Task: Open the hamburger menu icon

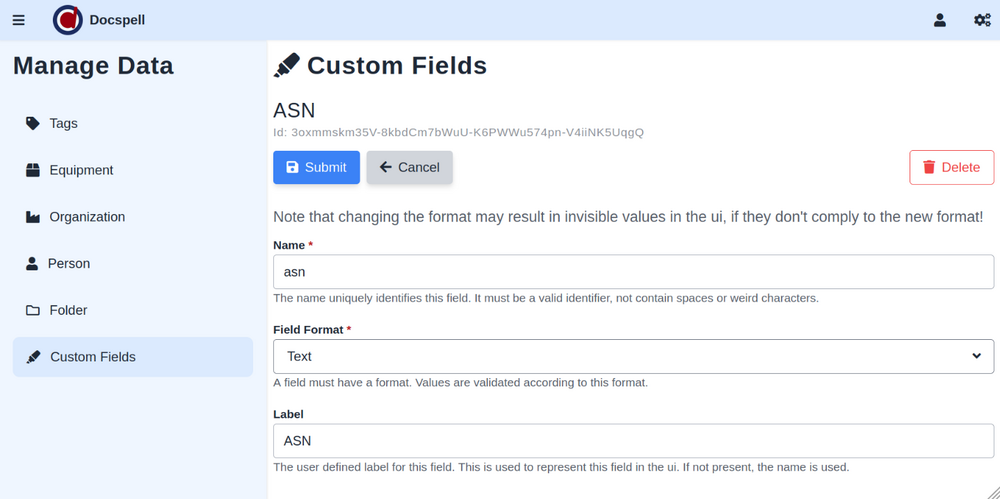Action: 18,20
